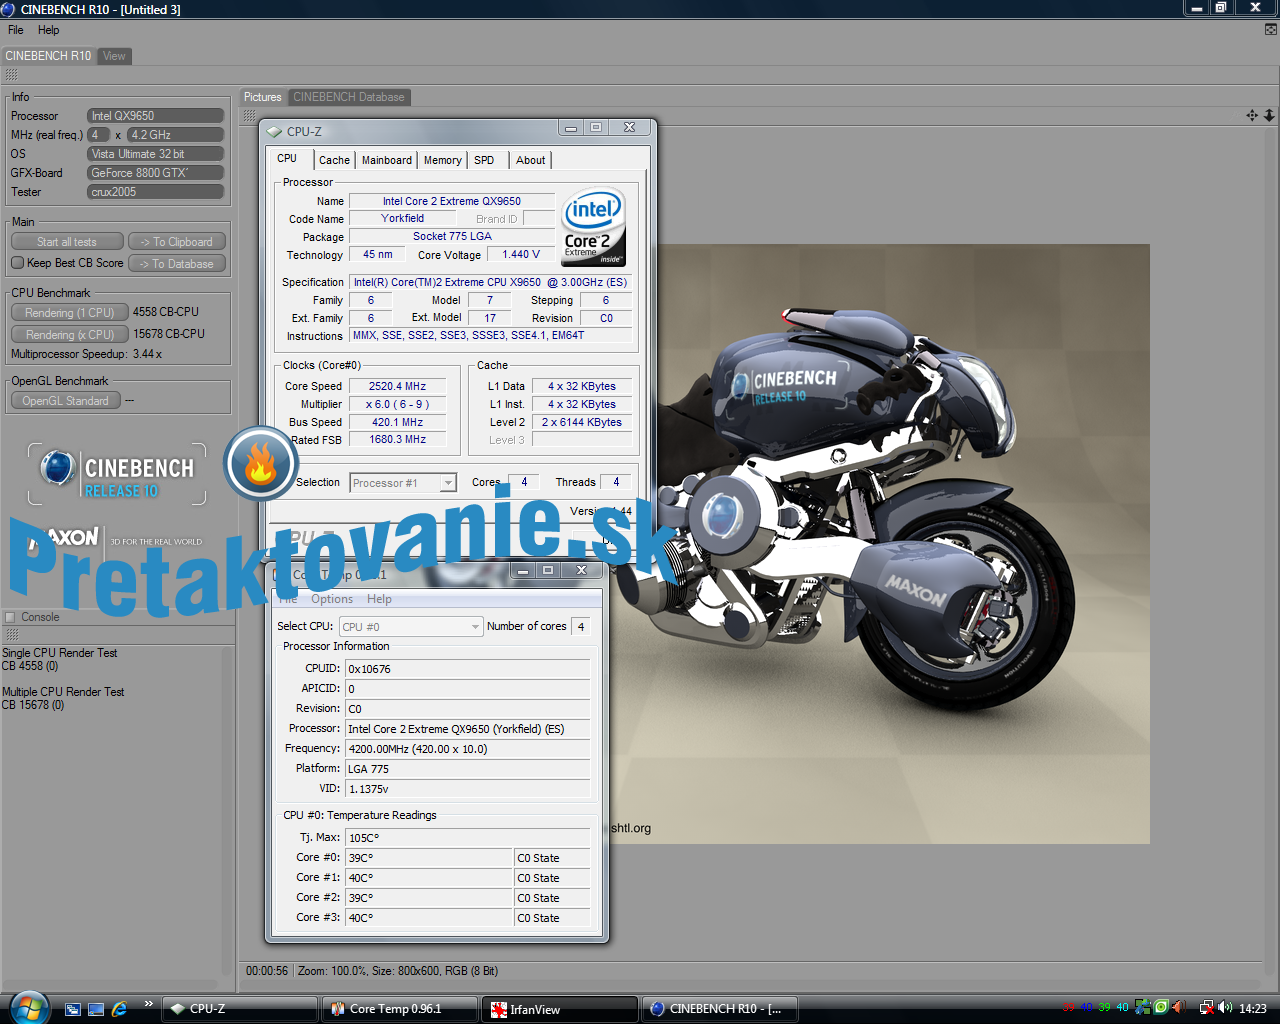Click the Start all tests button
Image resolution: width=1280 pixels, height=1024 pixels.
point(67,242)
